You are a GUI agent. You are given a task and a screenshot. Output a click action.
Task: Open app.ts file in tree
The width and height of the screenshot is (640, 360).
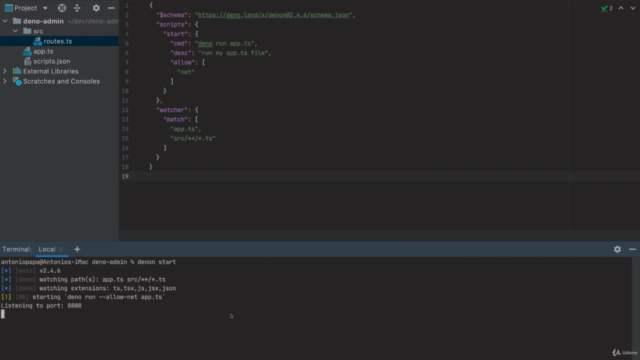pyautogui.click(x=43, y=51)
